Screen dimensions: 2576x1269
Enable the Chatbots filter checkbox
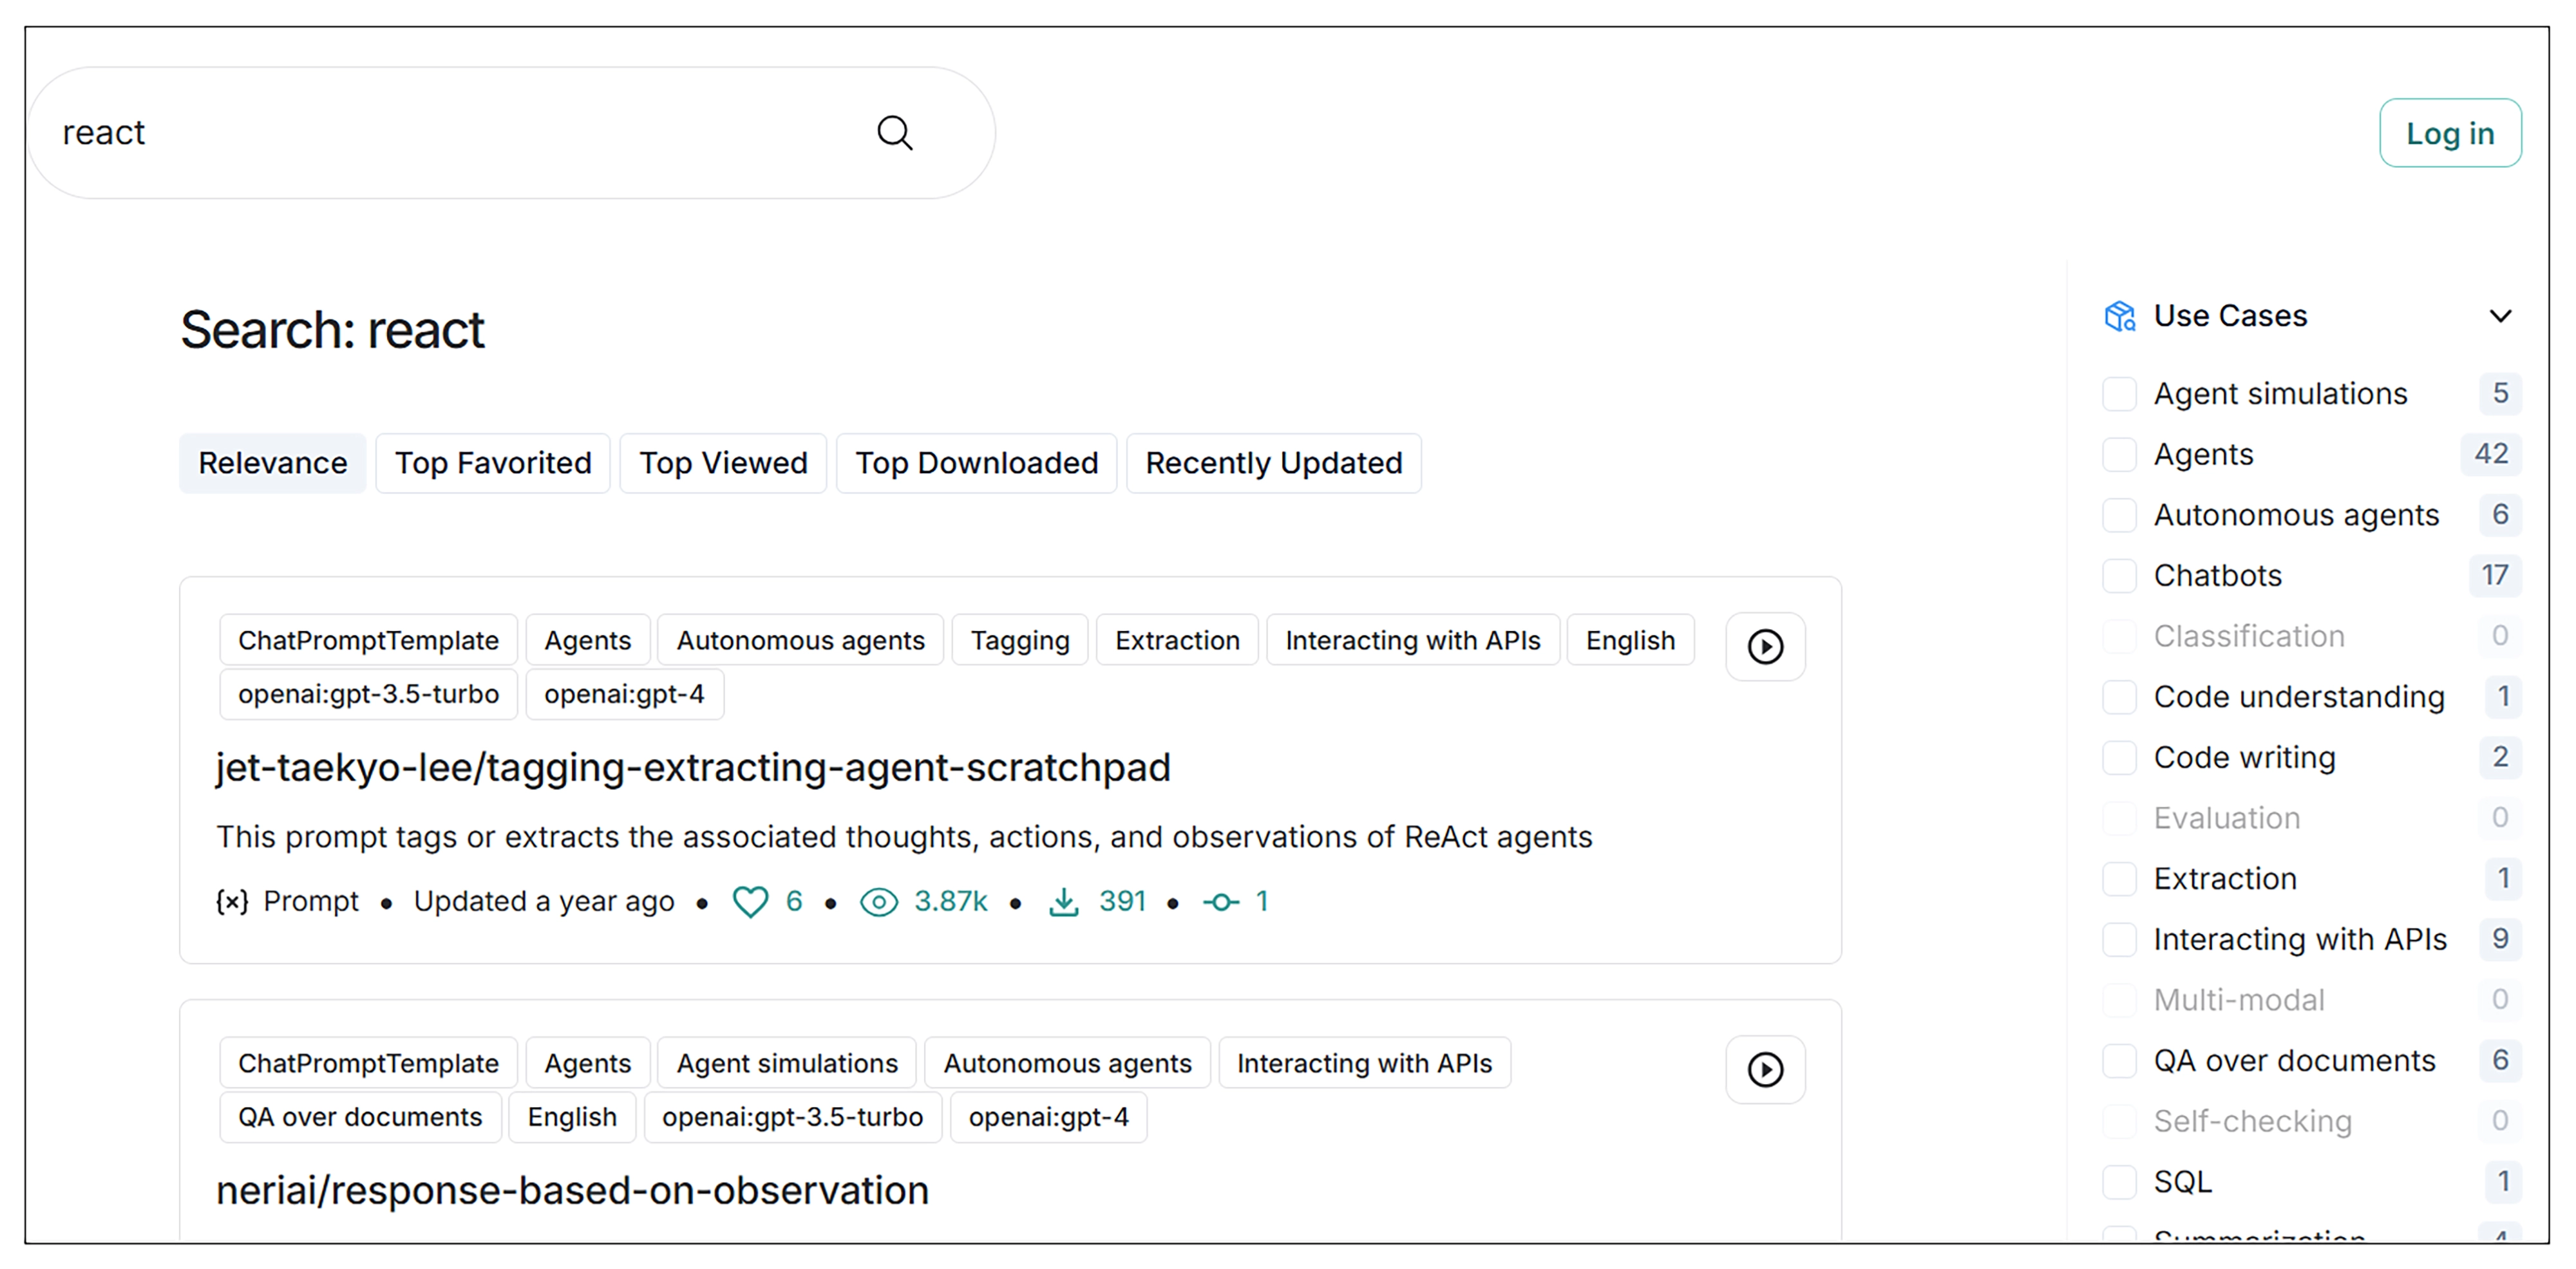2119,576
